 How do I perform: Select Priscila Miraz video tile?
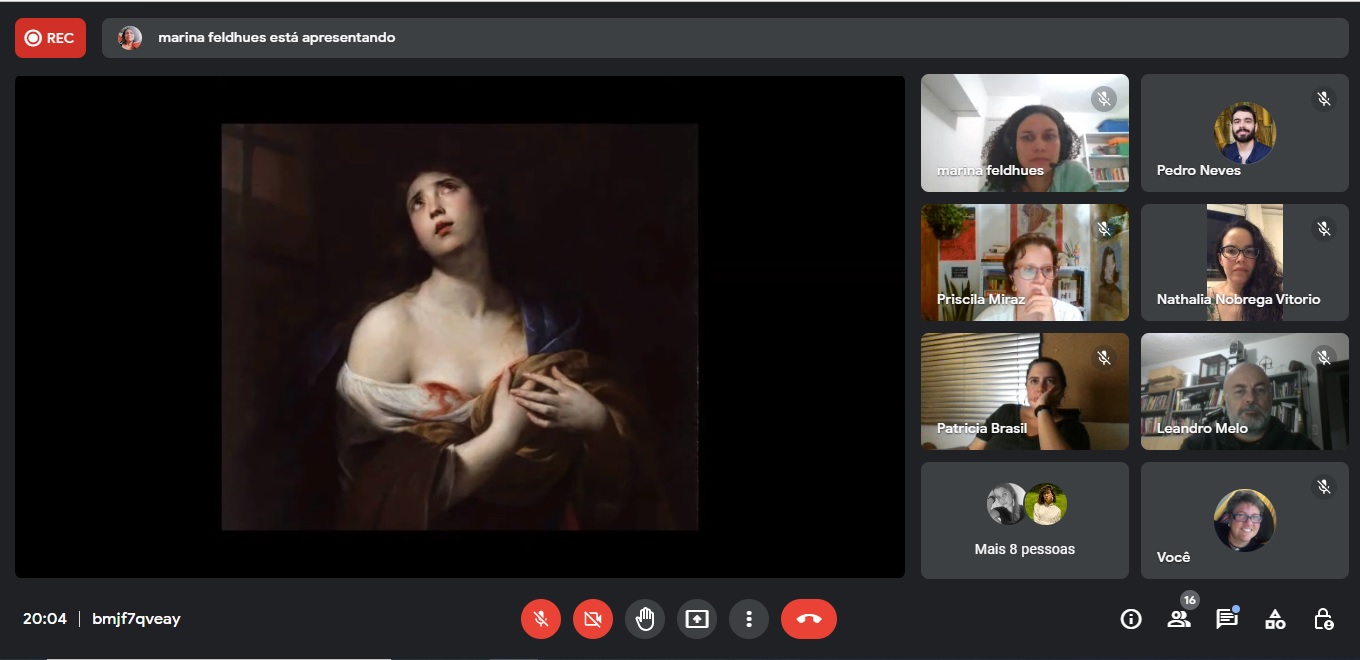1025,262
